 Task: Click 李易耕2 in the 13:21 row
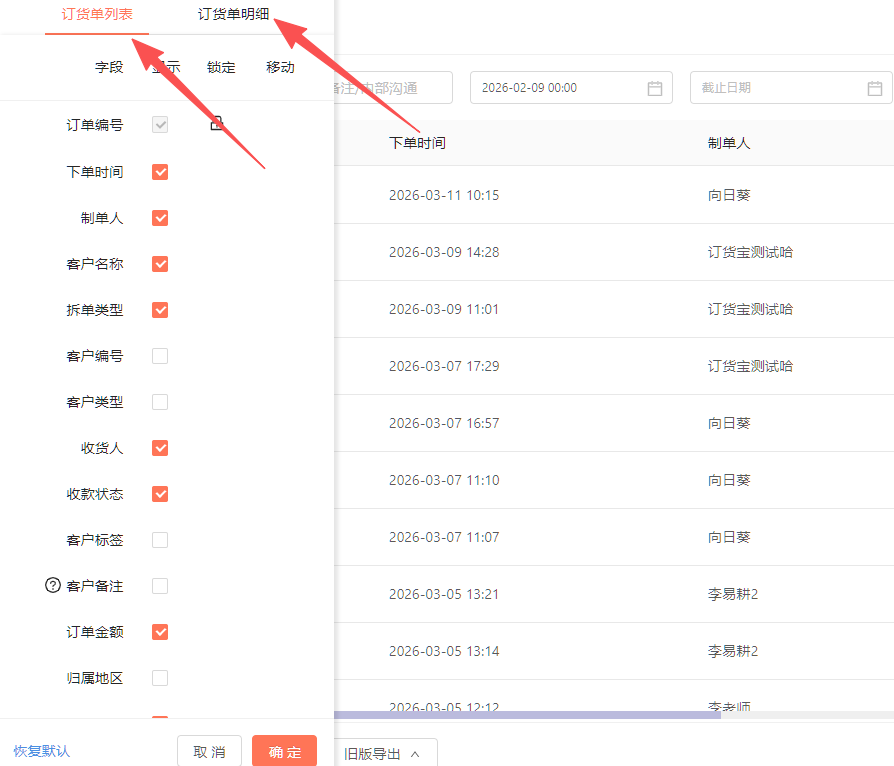(733, 594)
